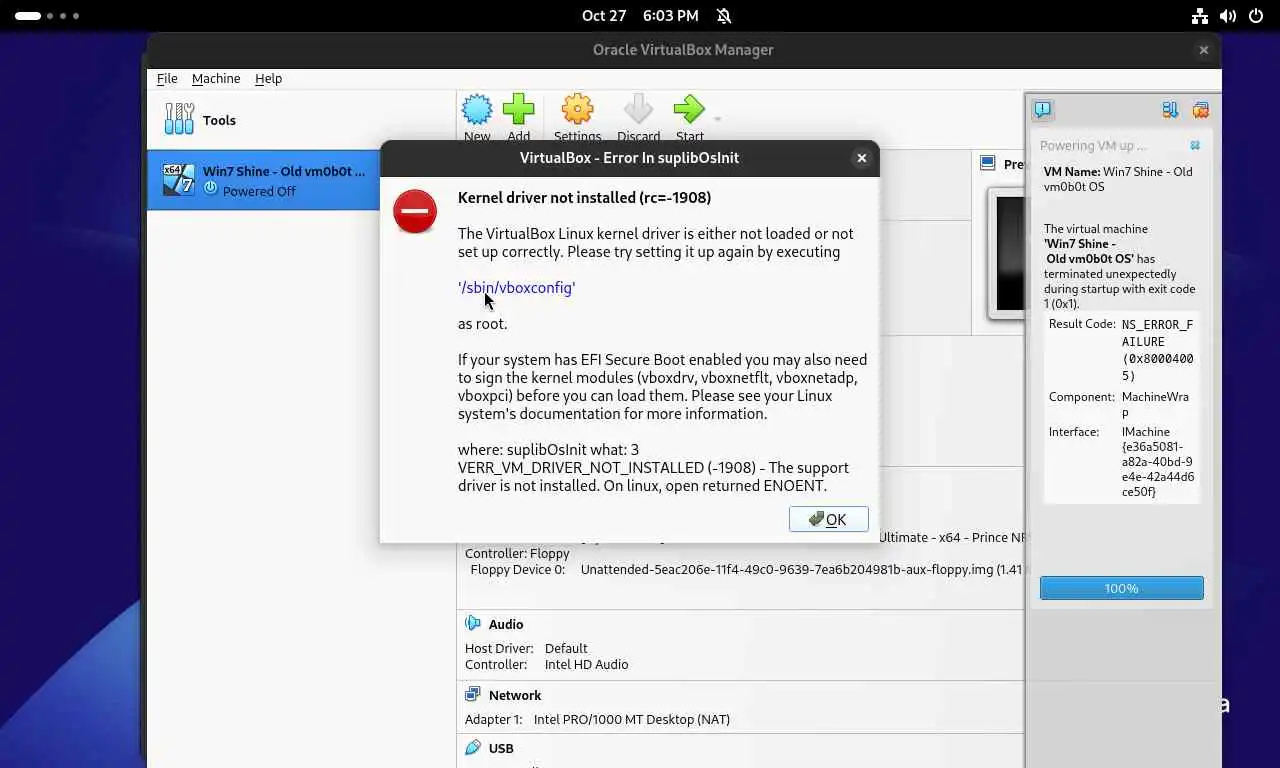1280x768 pixels.
Task: Click the Network section icon
Action: coord(473,695)
